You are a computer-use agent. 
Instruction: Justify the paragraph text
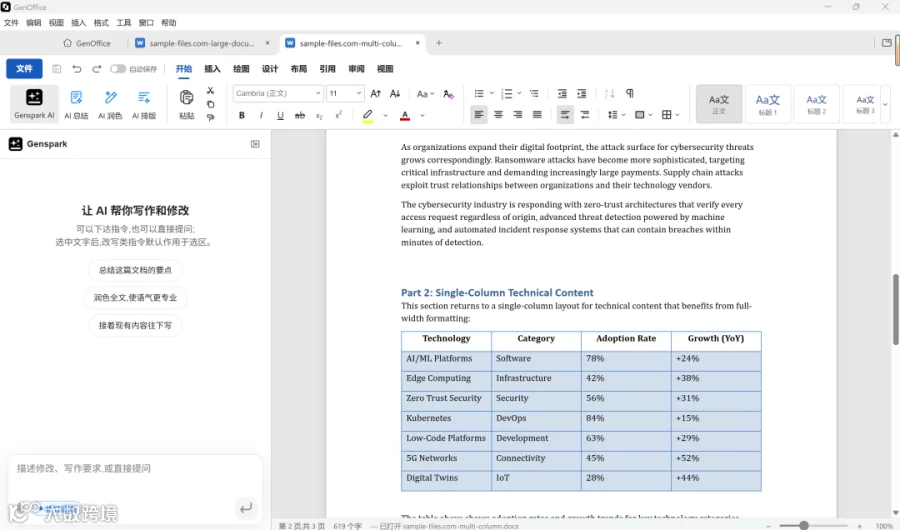(x=537, y=115)
